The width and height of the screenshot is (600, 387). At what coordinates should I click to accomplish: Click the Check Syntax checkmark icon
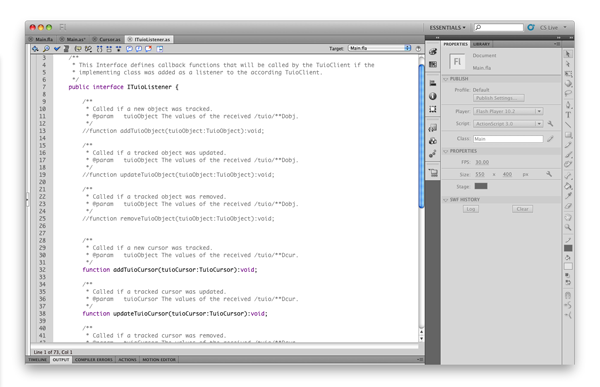[x=57, y=49]
